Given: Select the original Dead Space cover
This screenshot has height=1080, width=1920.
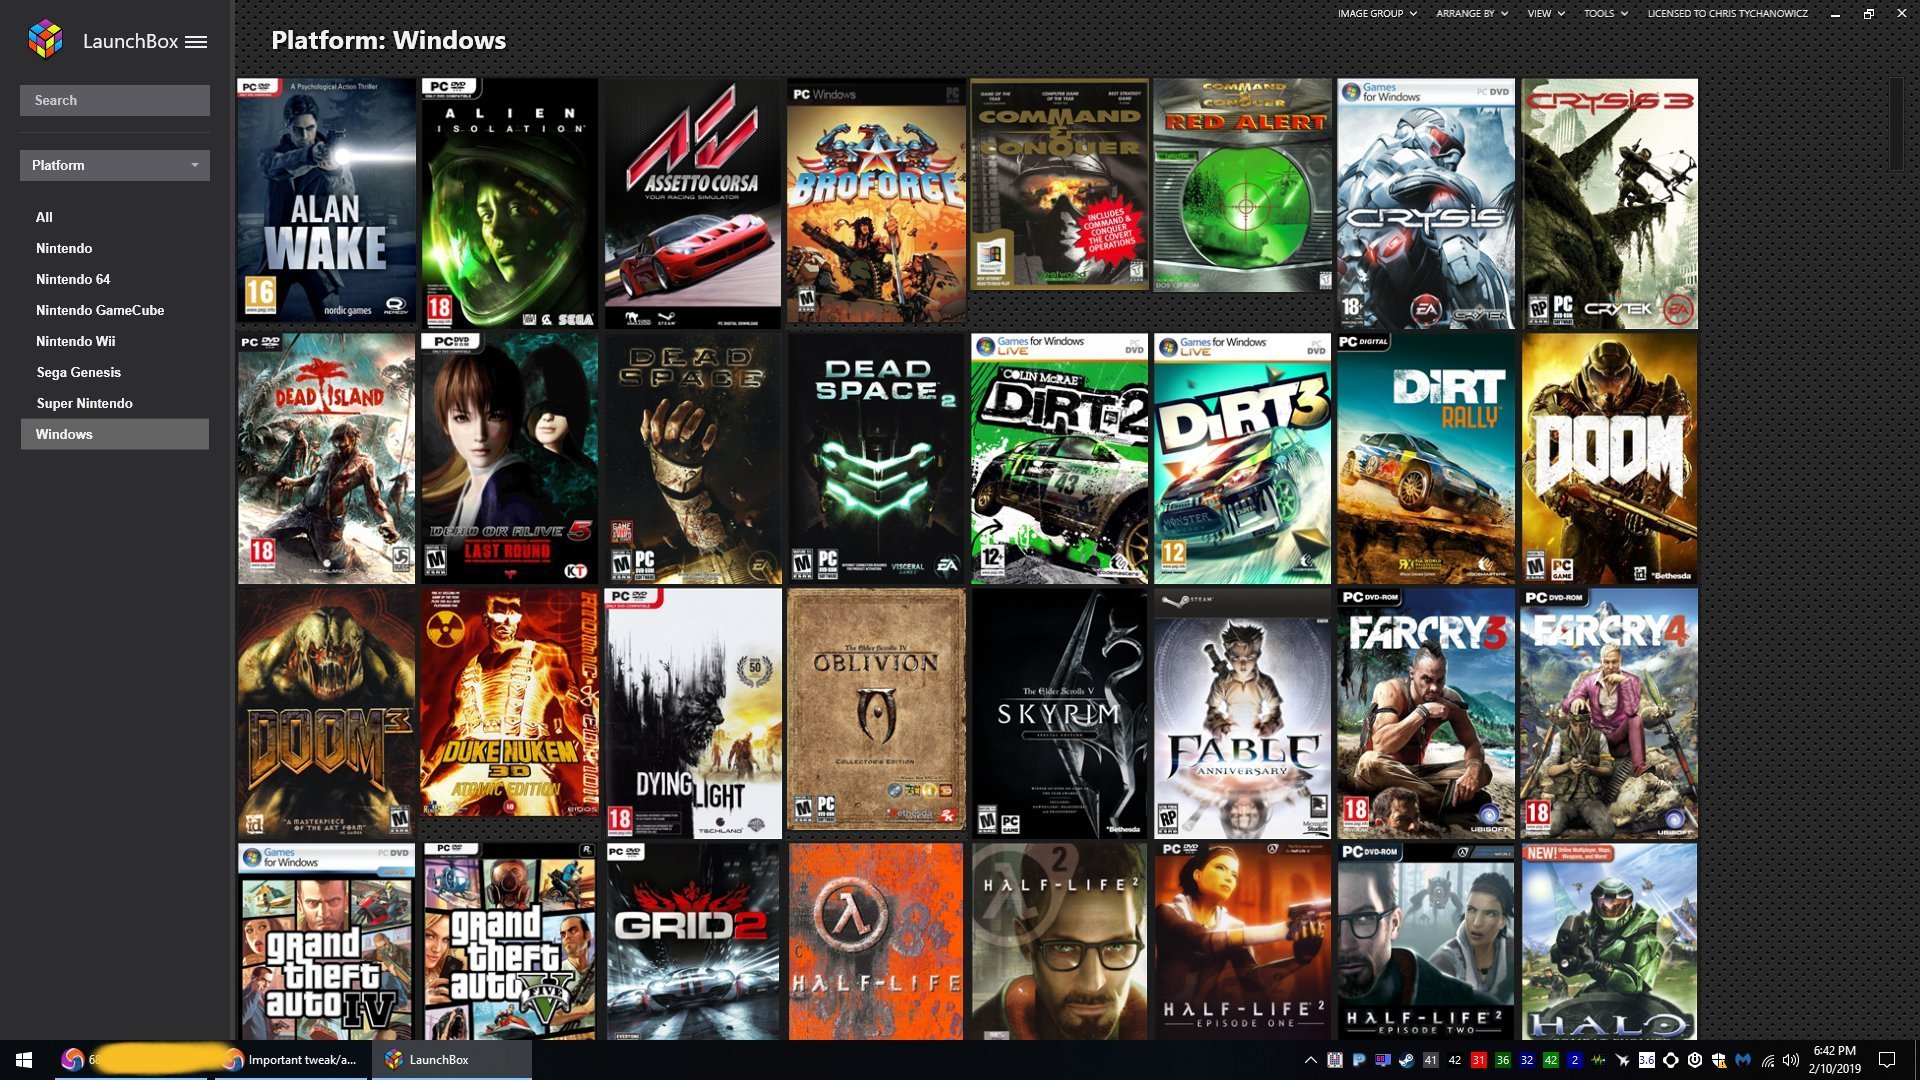Looking at the screenshot, I should coord(693,459).
